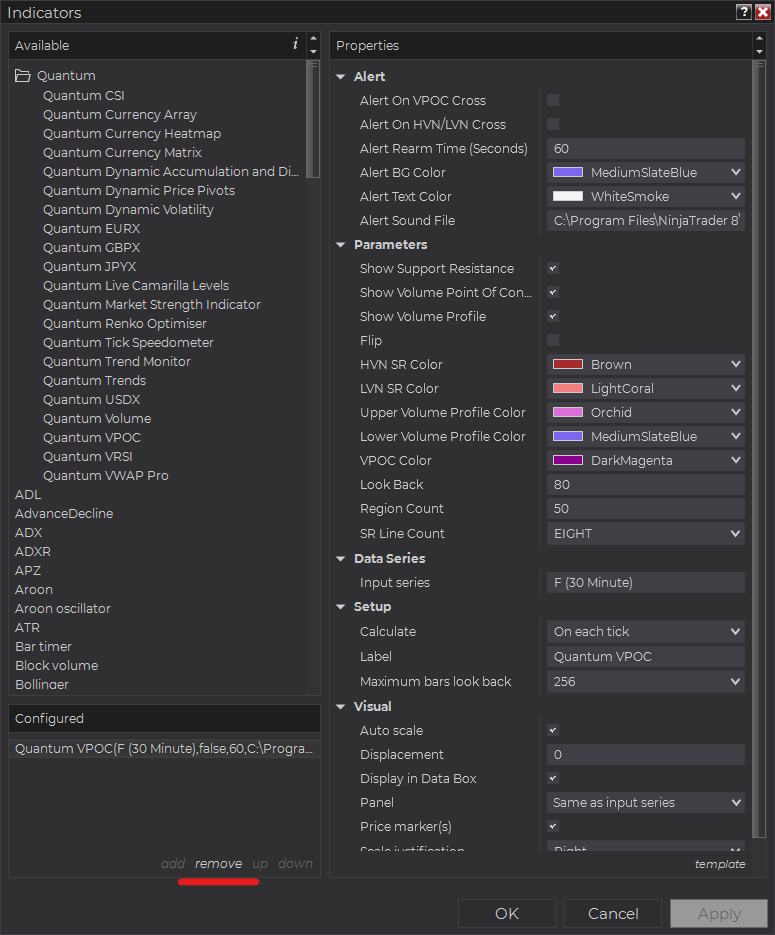Image resolution: width=775 pixels, height=935 pixels.
Task: Click Orchid color swatch for Upper Volume Profile
Action: coord(568,412)
